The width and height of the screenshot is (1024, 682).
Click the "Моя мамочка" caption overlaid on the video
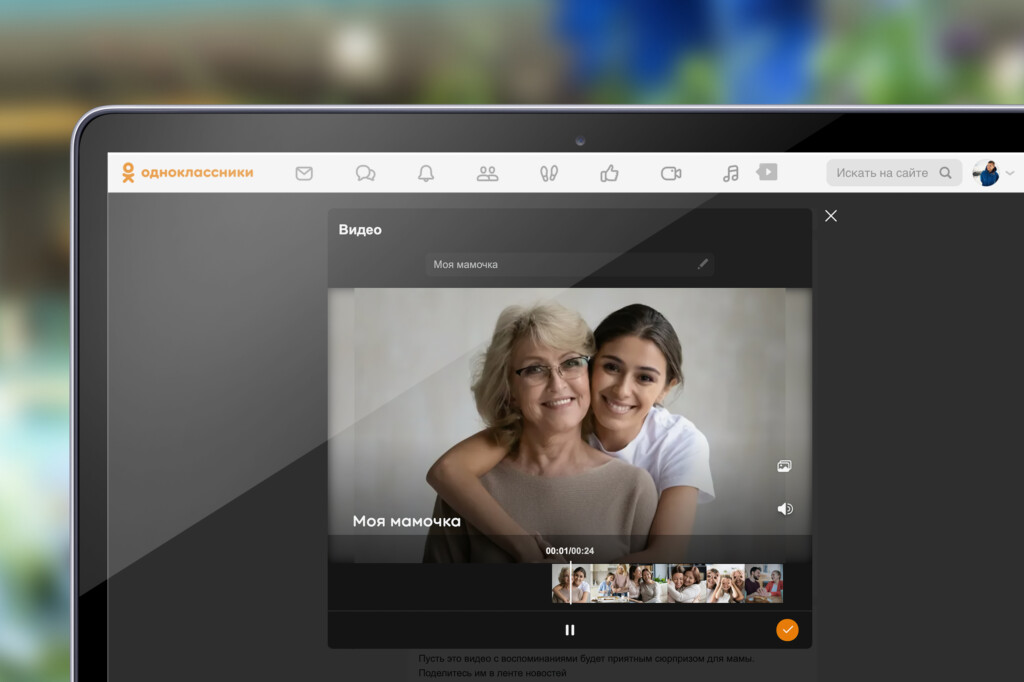click(406, 521)
